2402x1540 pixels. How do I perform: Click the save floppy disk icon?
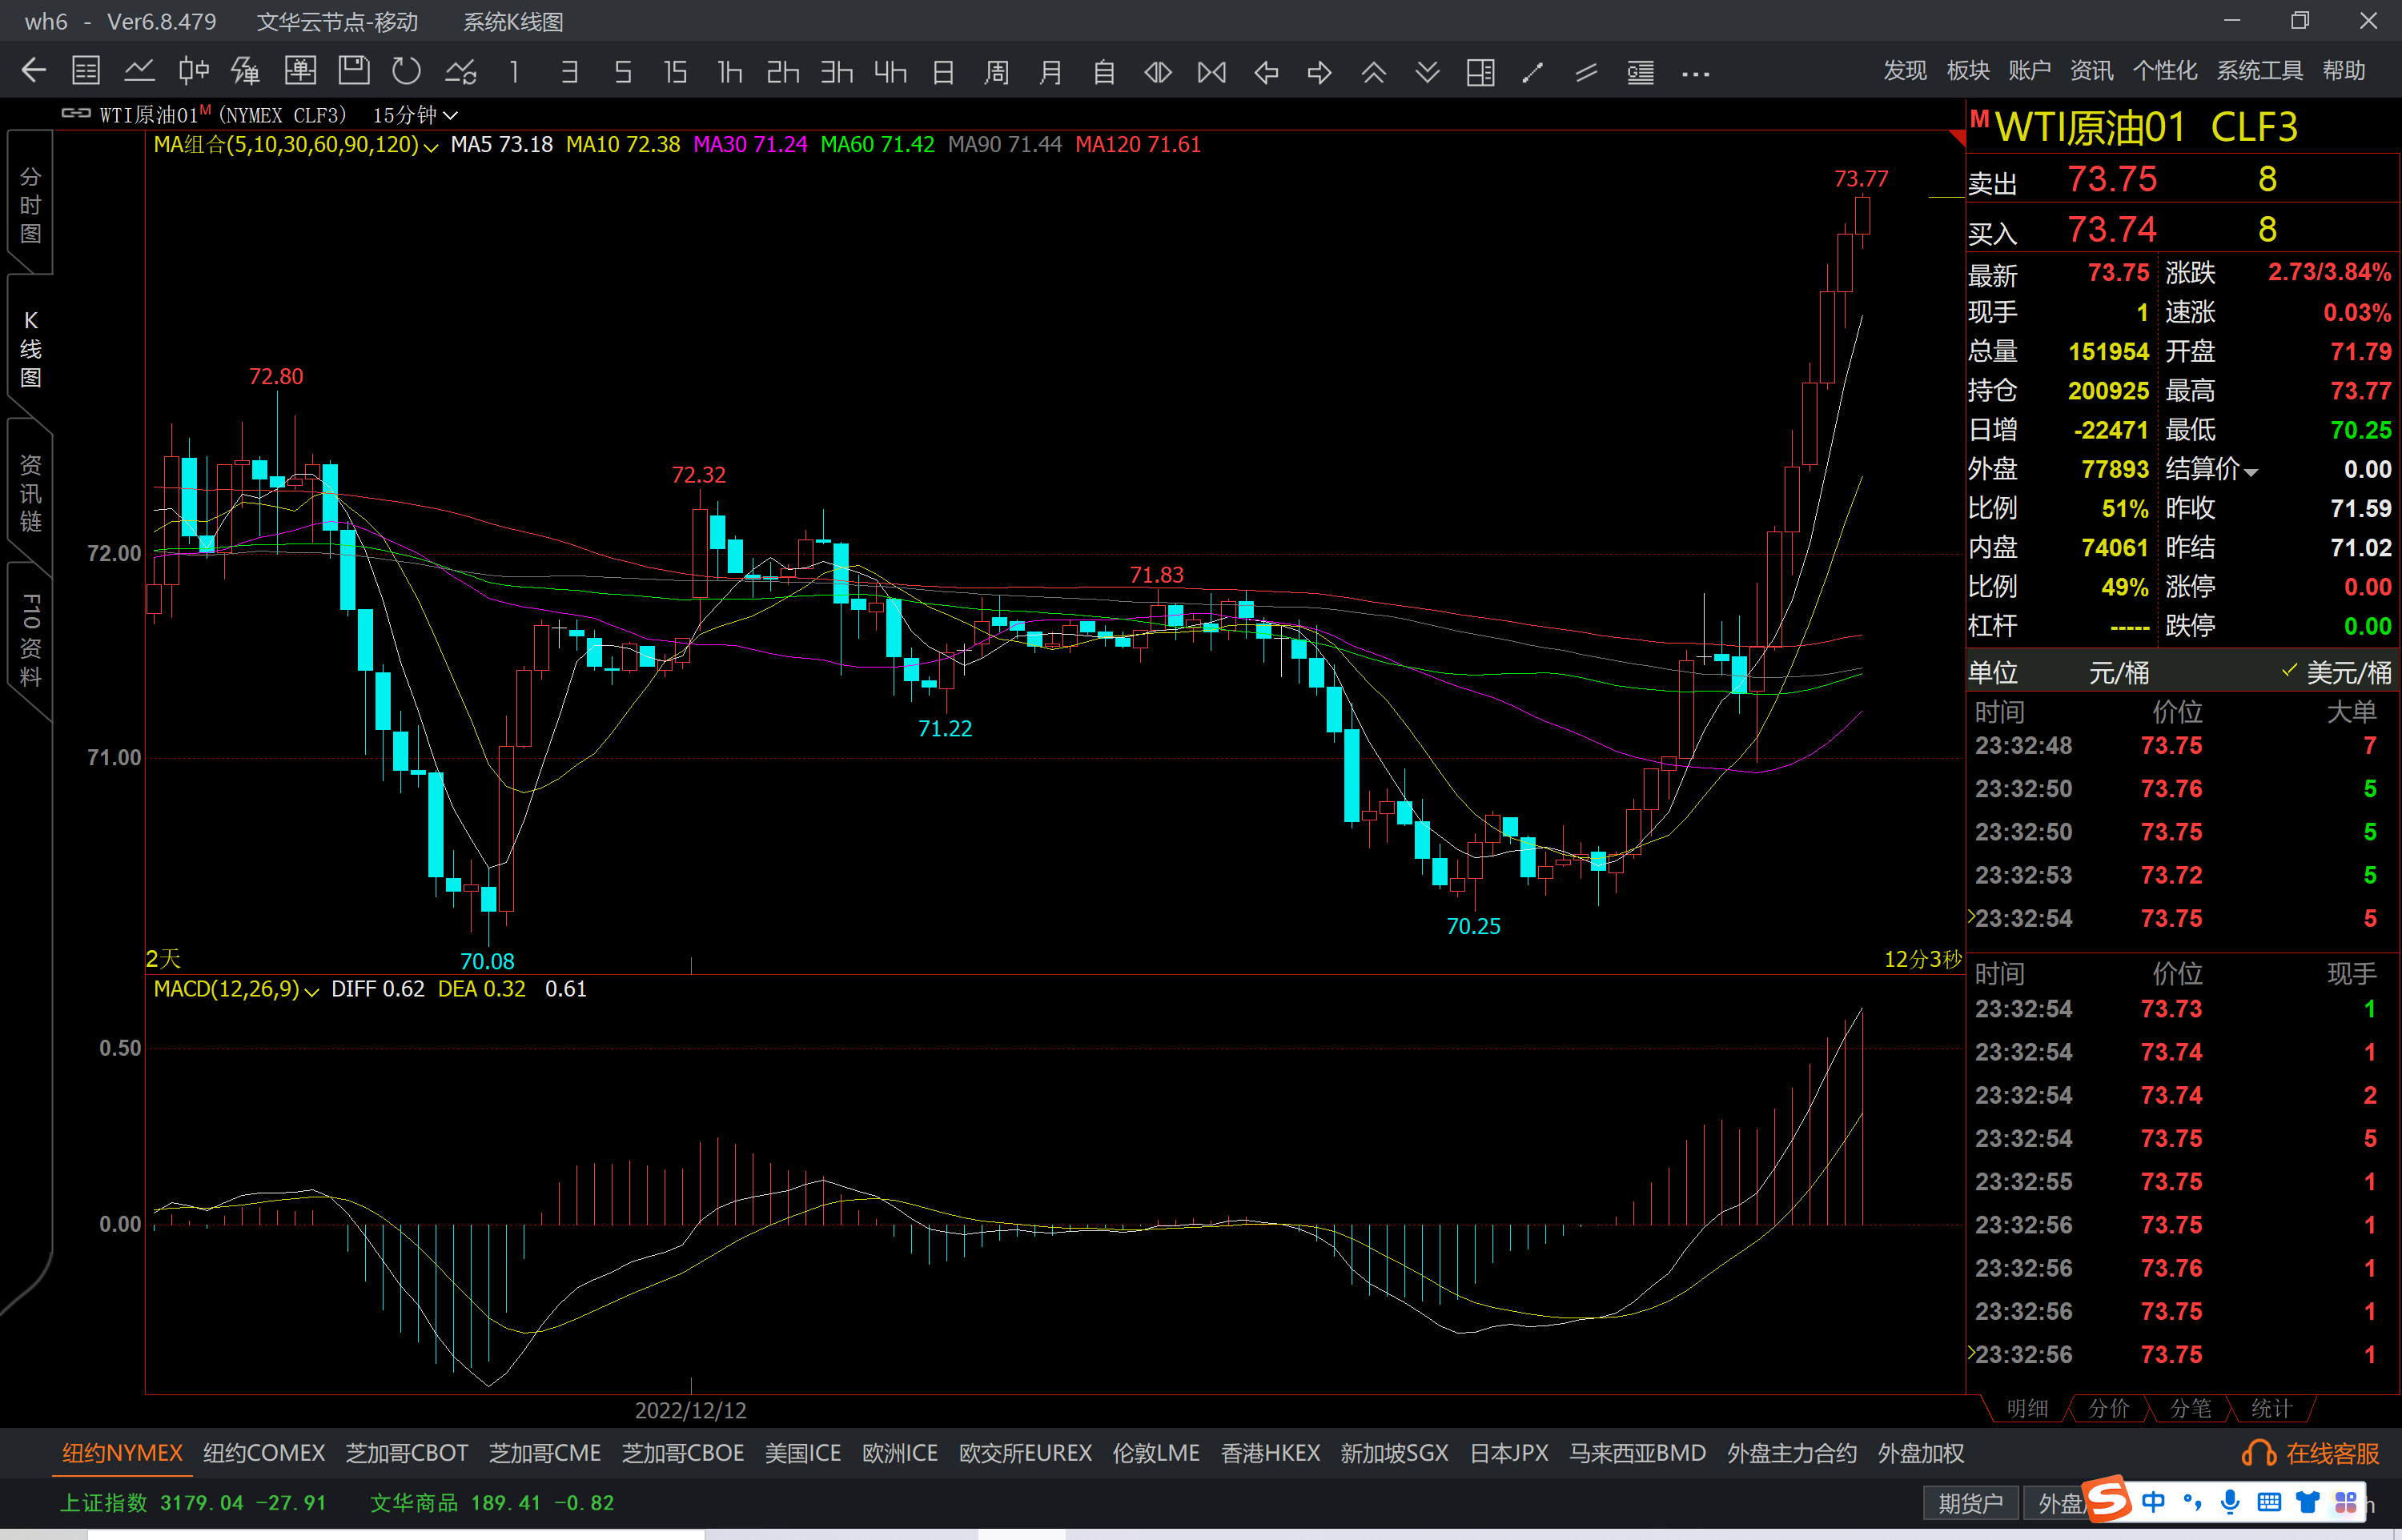(x=353, y=71)
